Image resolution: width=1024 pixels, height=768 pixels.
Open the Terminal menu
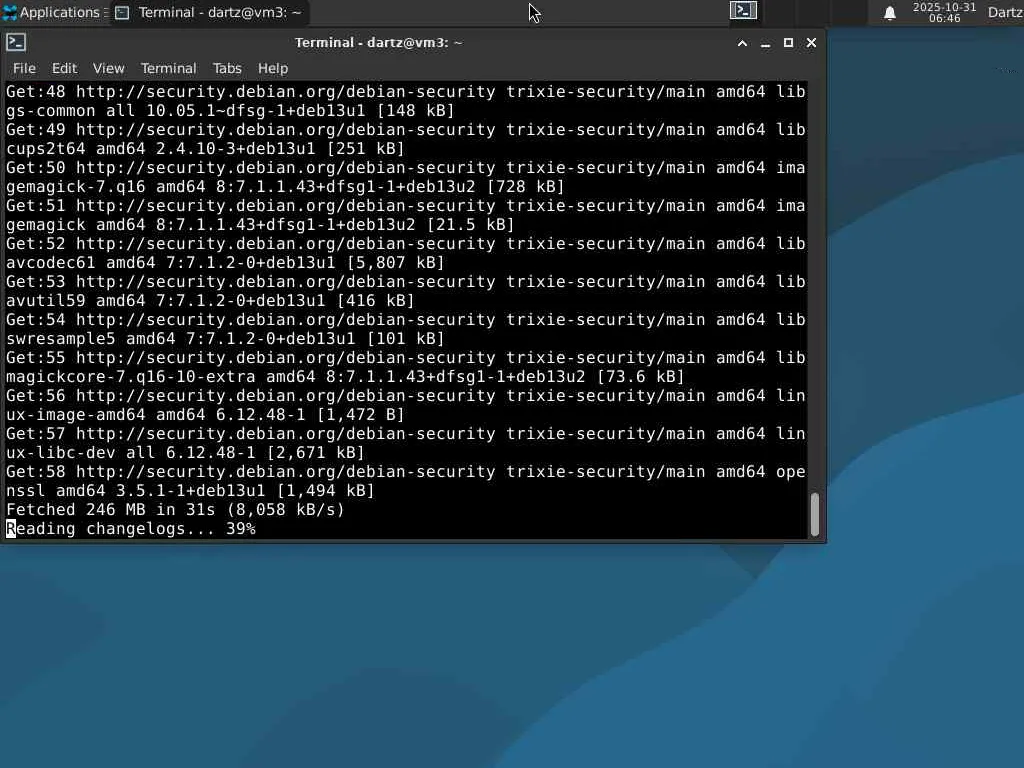[x=168, y=68]
